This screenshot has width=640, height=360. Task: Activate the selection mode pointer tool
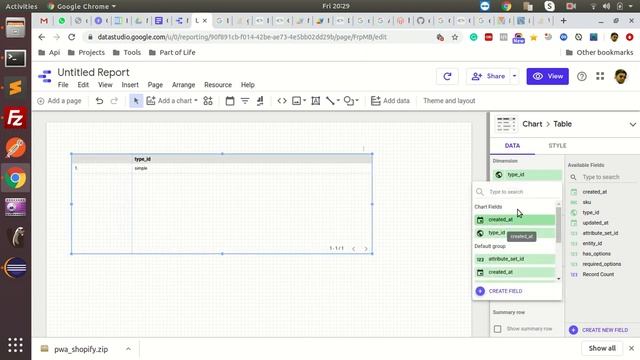[x=136, y=101]
